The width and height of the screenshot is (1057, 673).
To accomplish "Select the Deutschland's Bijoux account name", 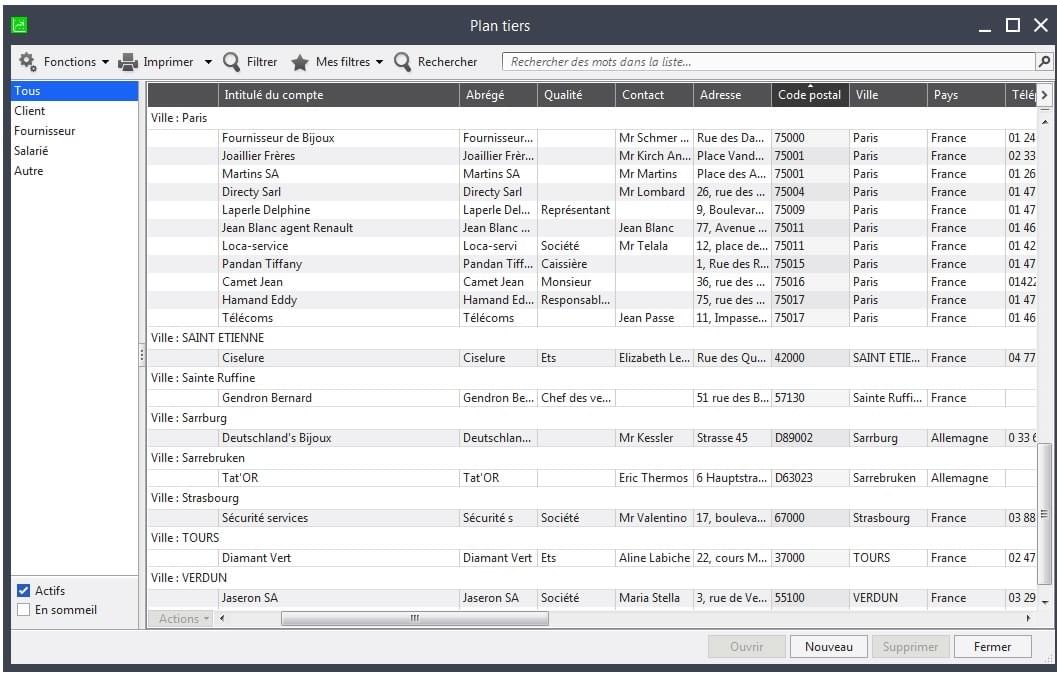I will coord(276,438).
